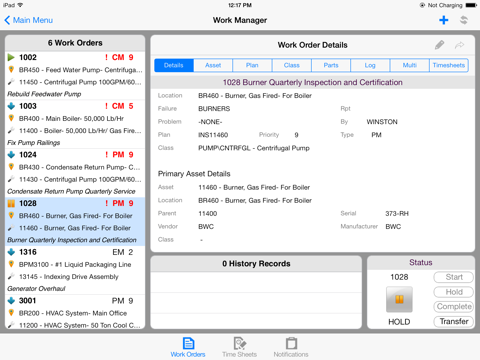Image resolution: width=480 pixels, height=360 pixels.
Task: Tap the share arrow icon
Action: (459, 45)
